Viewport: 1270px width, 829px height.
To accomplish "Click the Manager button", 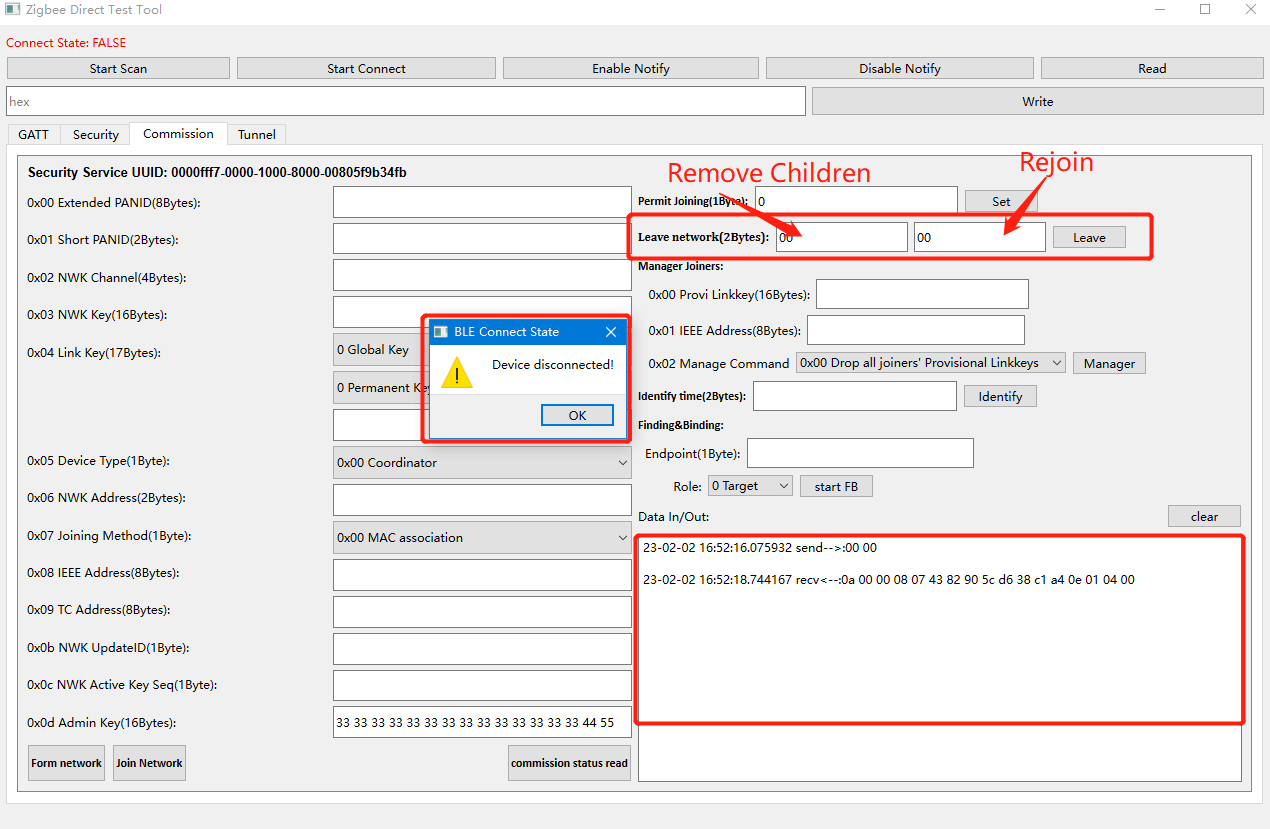I will [1109, 363].
